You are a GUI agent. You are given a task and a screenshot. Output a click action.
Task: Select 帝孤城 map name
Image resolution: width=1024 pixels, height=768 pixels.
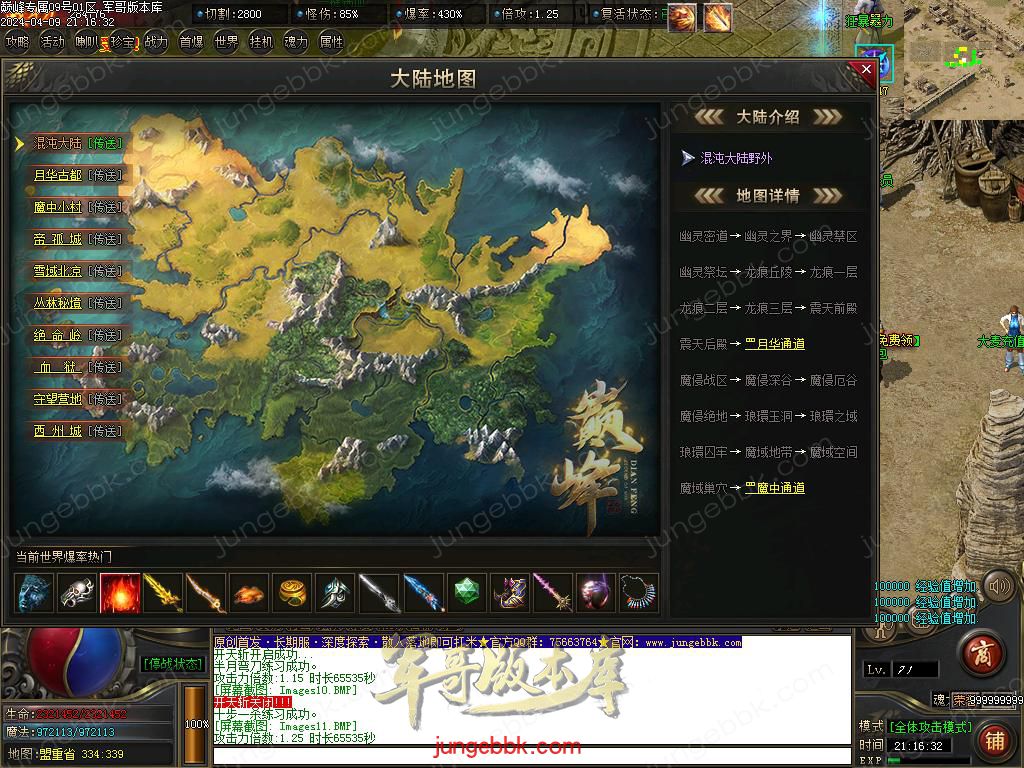pyautogui.click(x=58, y=239)
